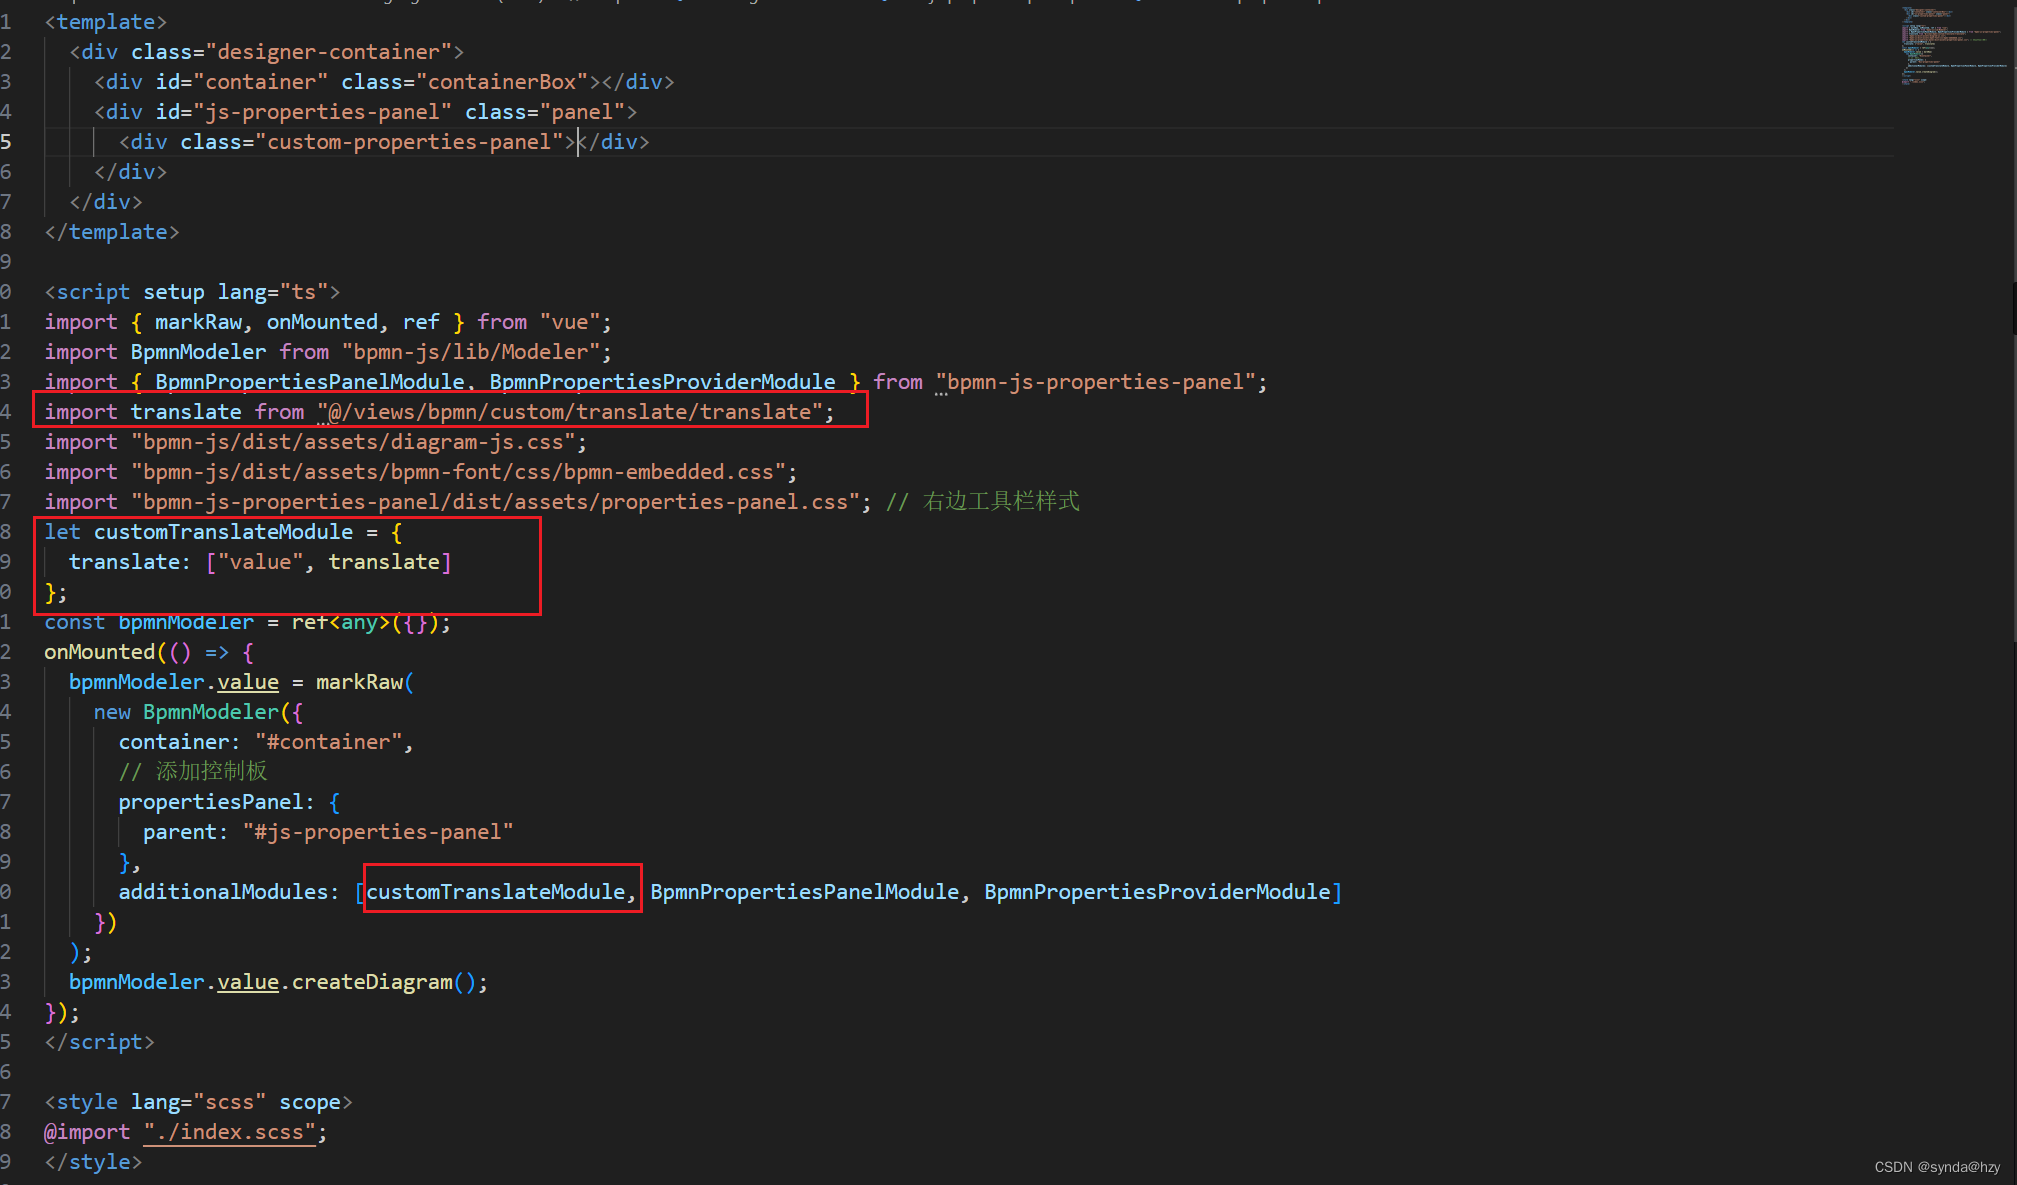Click BpmnPropertiesPanelModule in the import statement

(x=310, y=382)
